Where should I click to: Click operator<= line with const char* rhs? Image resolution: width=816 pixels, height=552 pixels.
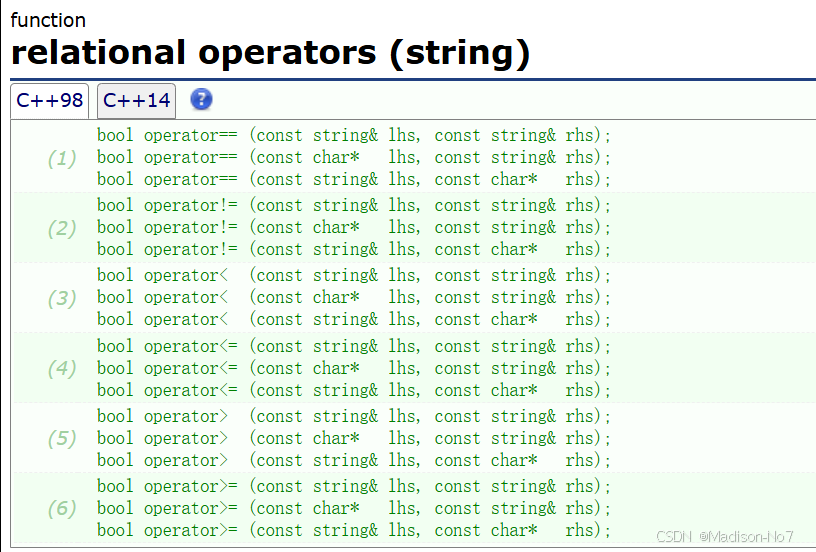click(354, 391)
